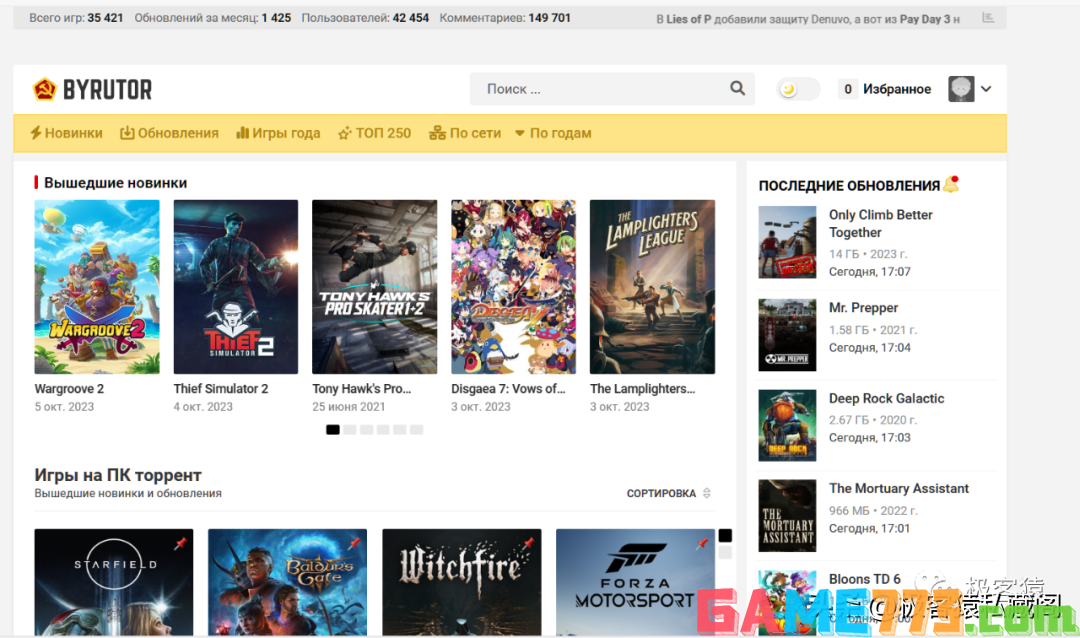Image resolution: width=1080 pixels, height=638 pixels.
Task: Expand the profile dropdown chevron
Action: click(x=986, y=89)
